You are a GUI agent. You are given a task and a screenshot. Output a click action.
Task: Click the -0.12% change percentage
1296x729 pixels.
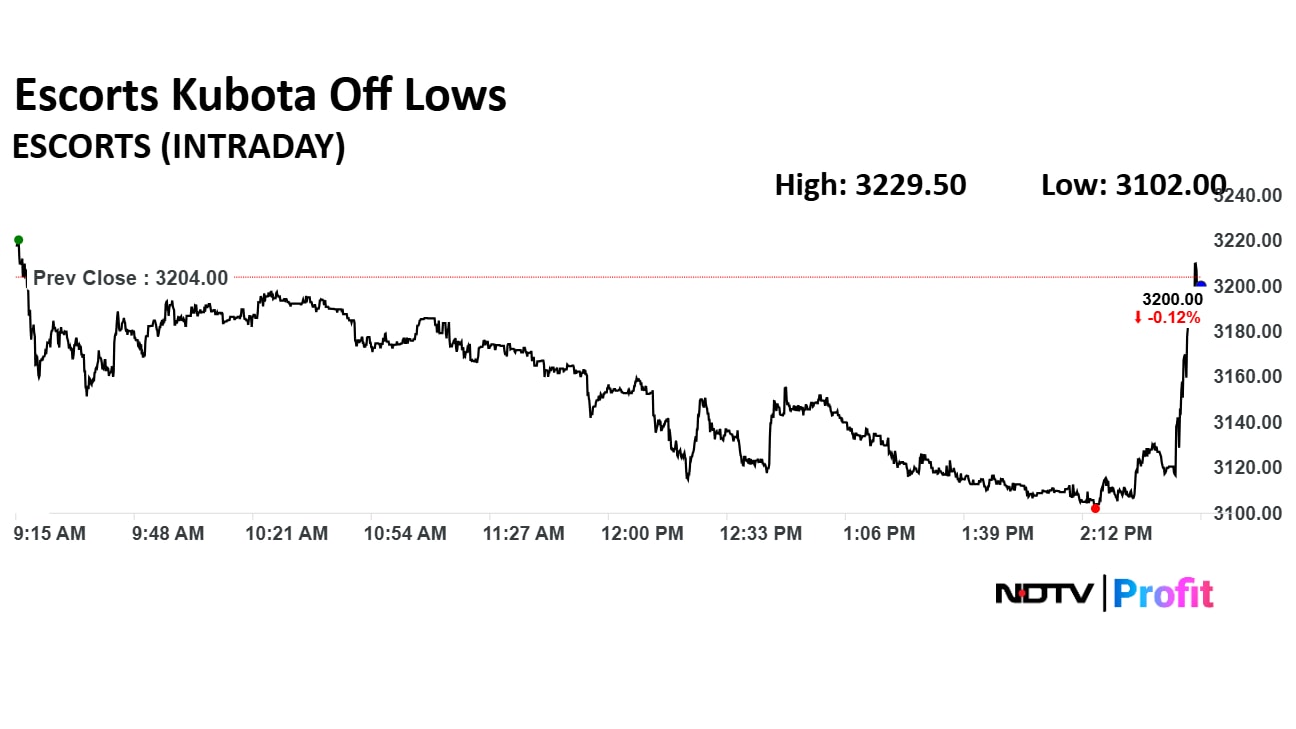[1174, 318]
